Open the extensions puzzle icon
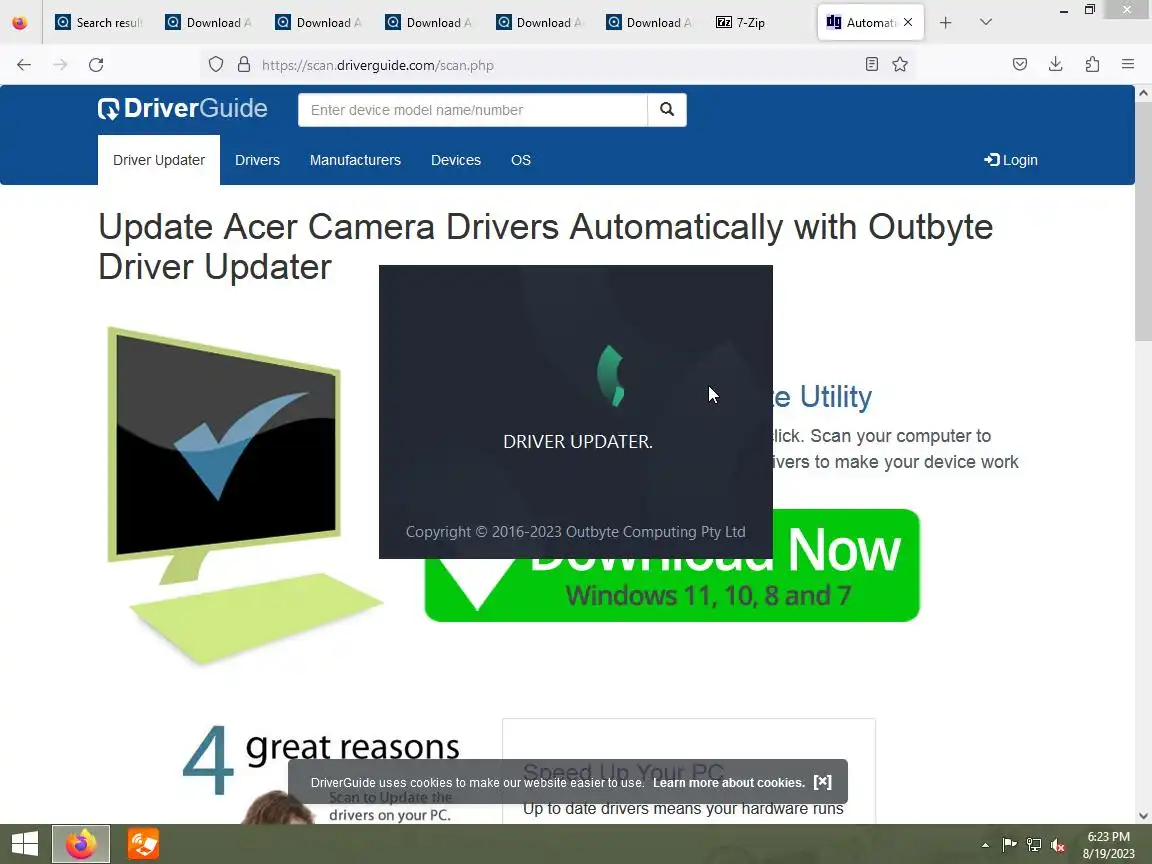Image resolution: width=1152 pixels, height=864 pixels. pyautogui.click(x=1092, y=65)
